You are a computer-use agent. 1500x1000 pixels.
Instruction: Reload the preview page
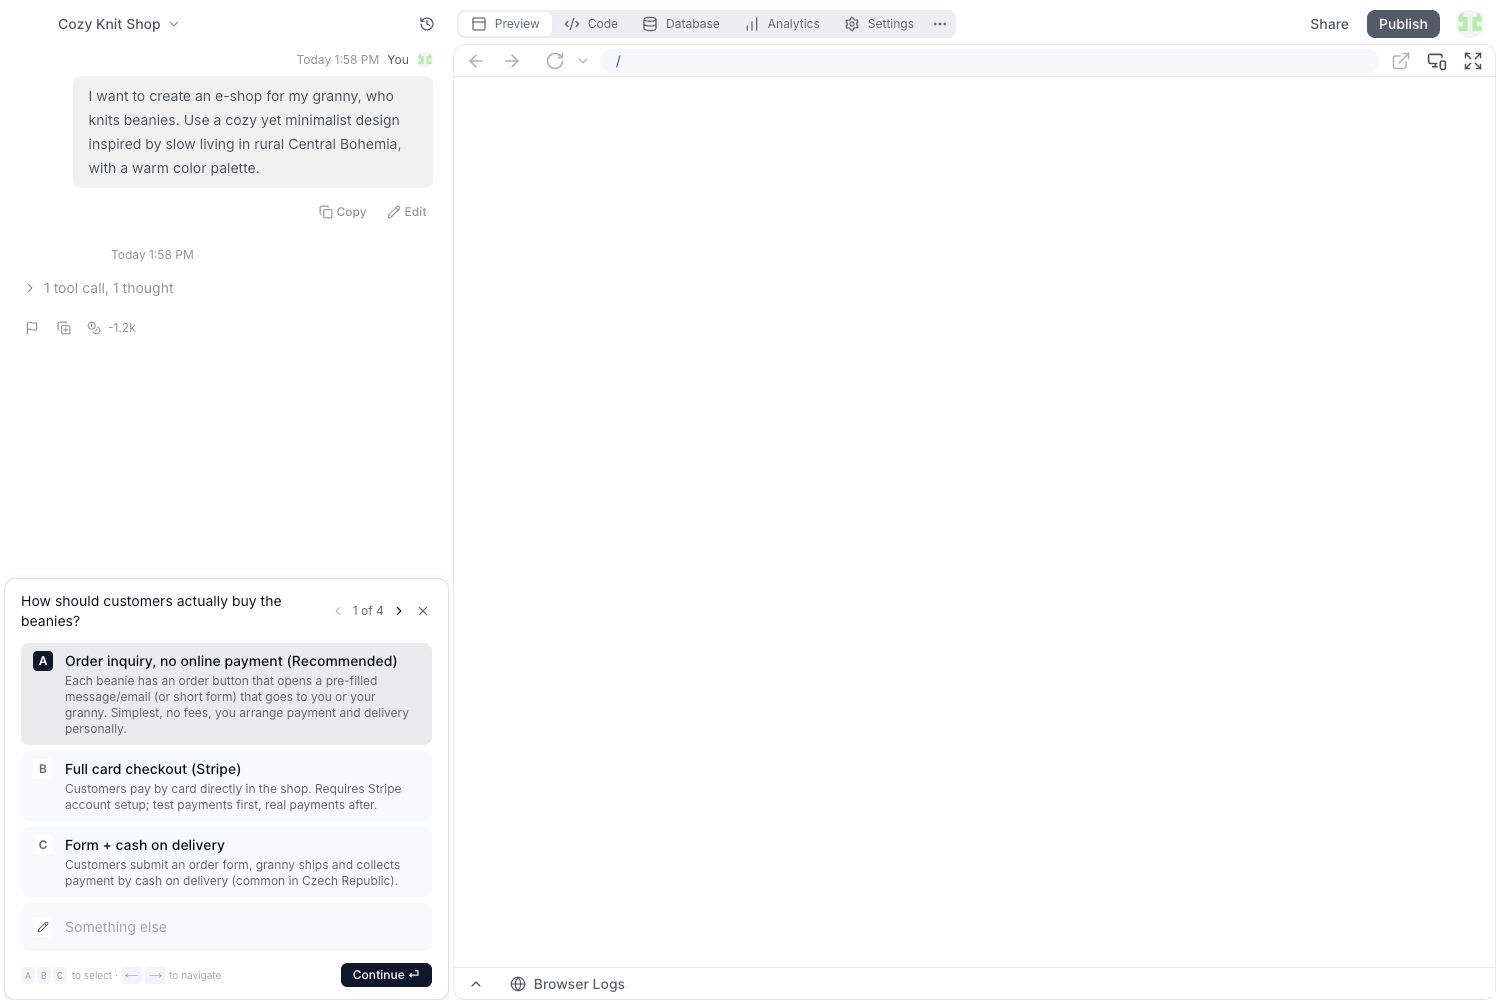coord(555,61)
